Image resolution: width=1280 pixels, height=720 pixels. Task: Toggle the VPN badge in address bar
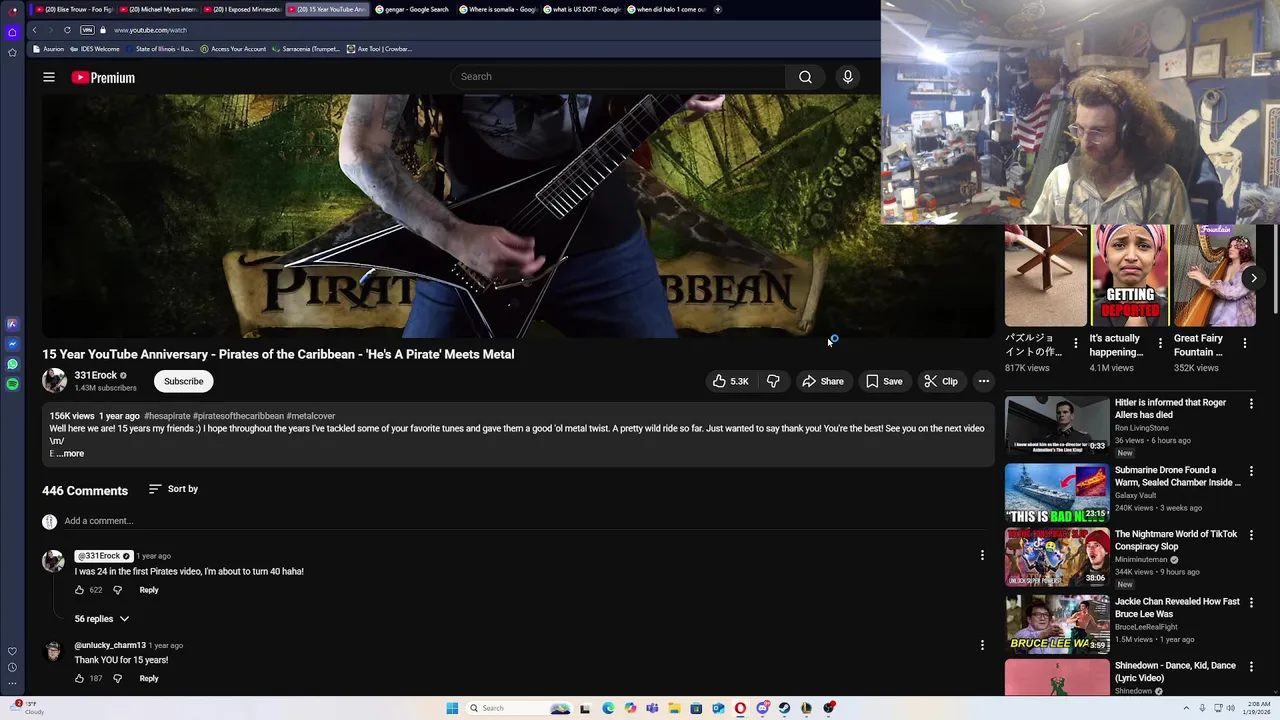pos(87,30)
